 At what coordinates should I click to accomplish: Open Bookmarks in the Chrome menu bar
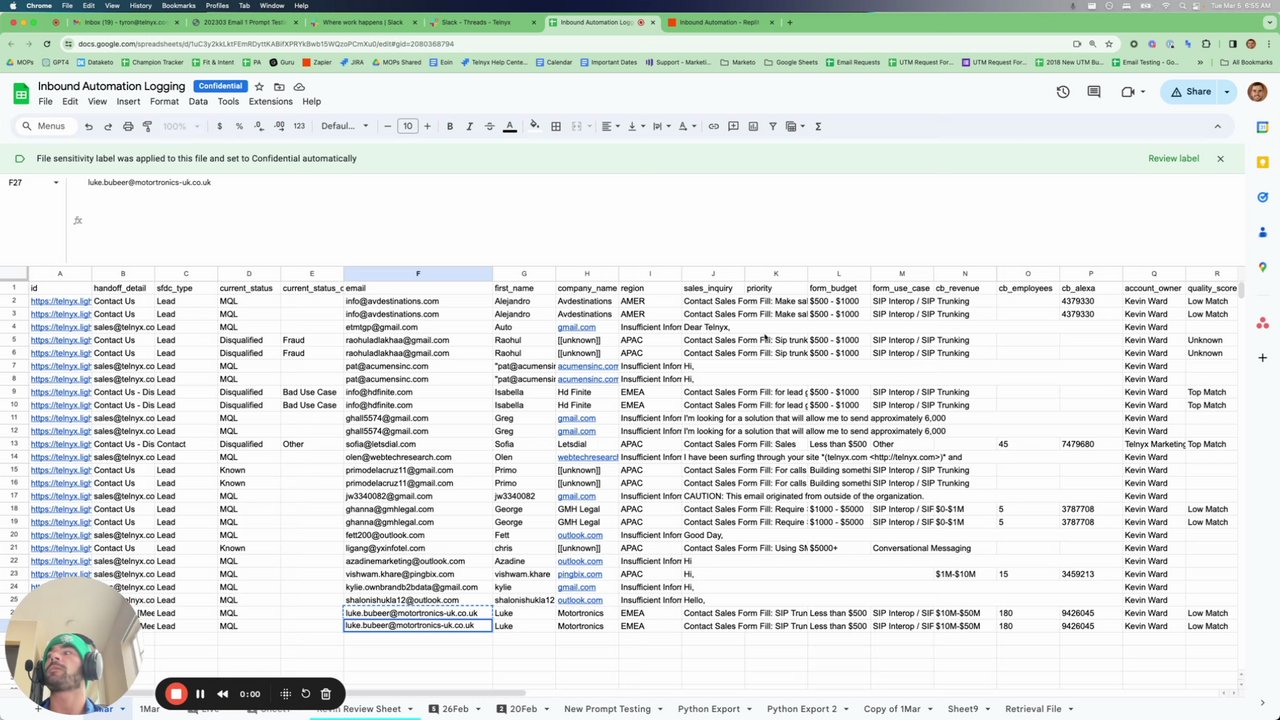(179, 6)
